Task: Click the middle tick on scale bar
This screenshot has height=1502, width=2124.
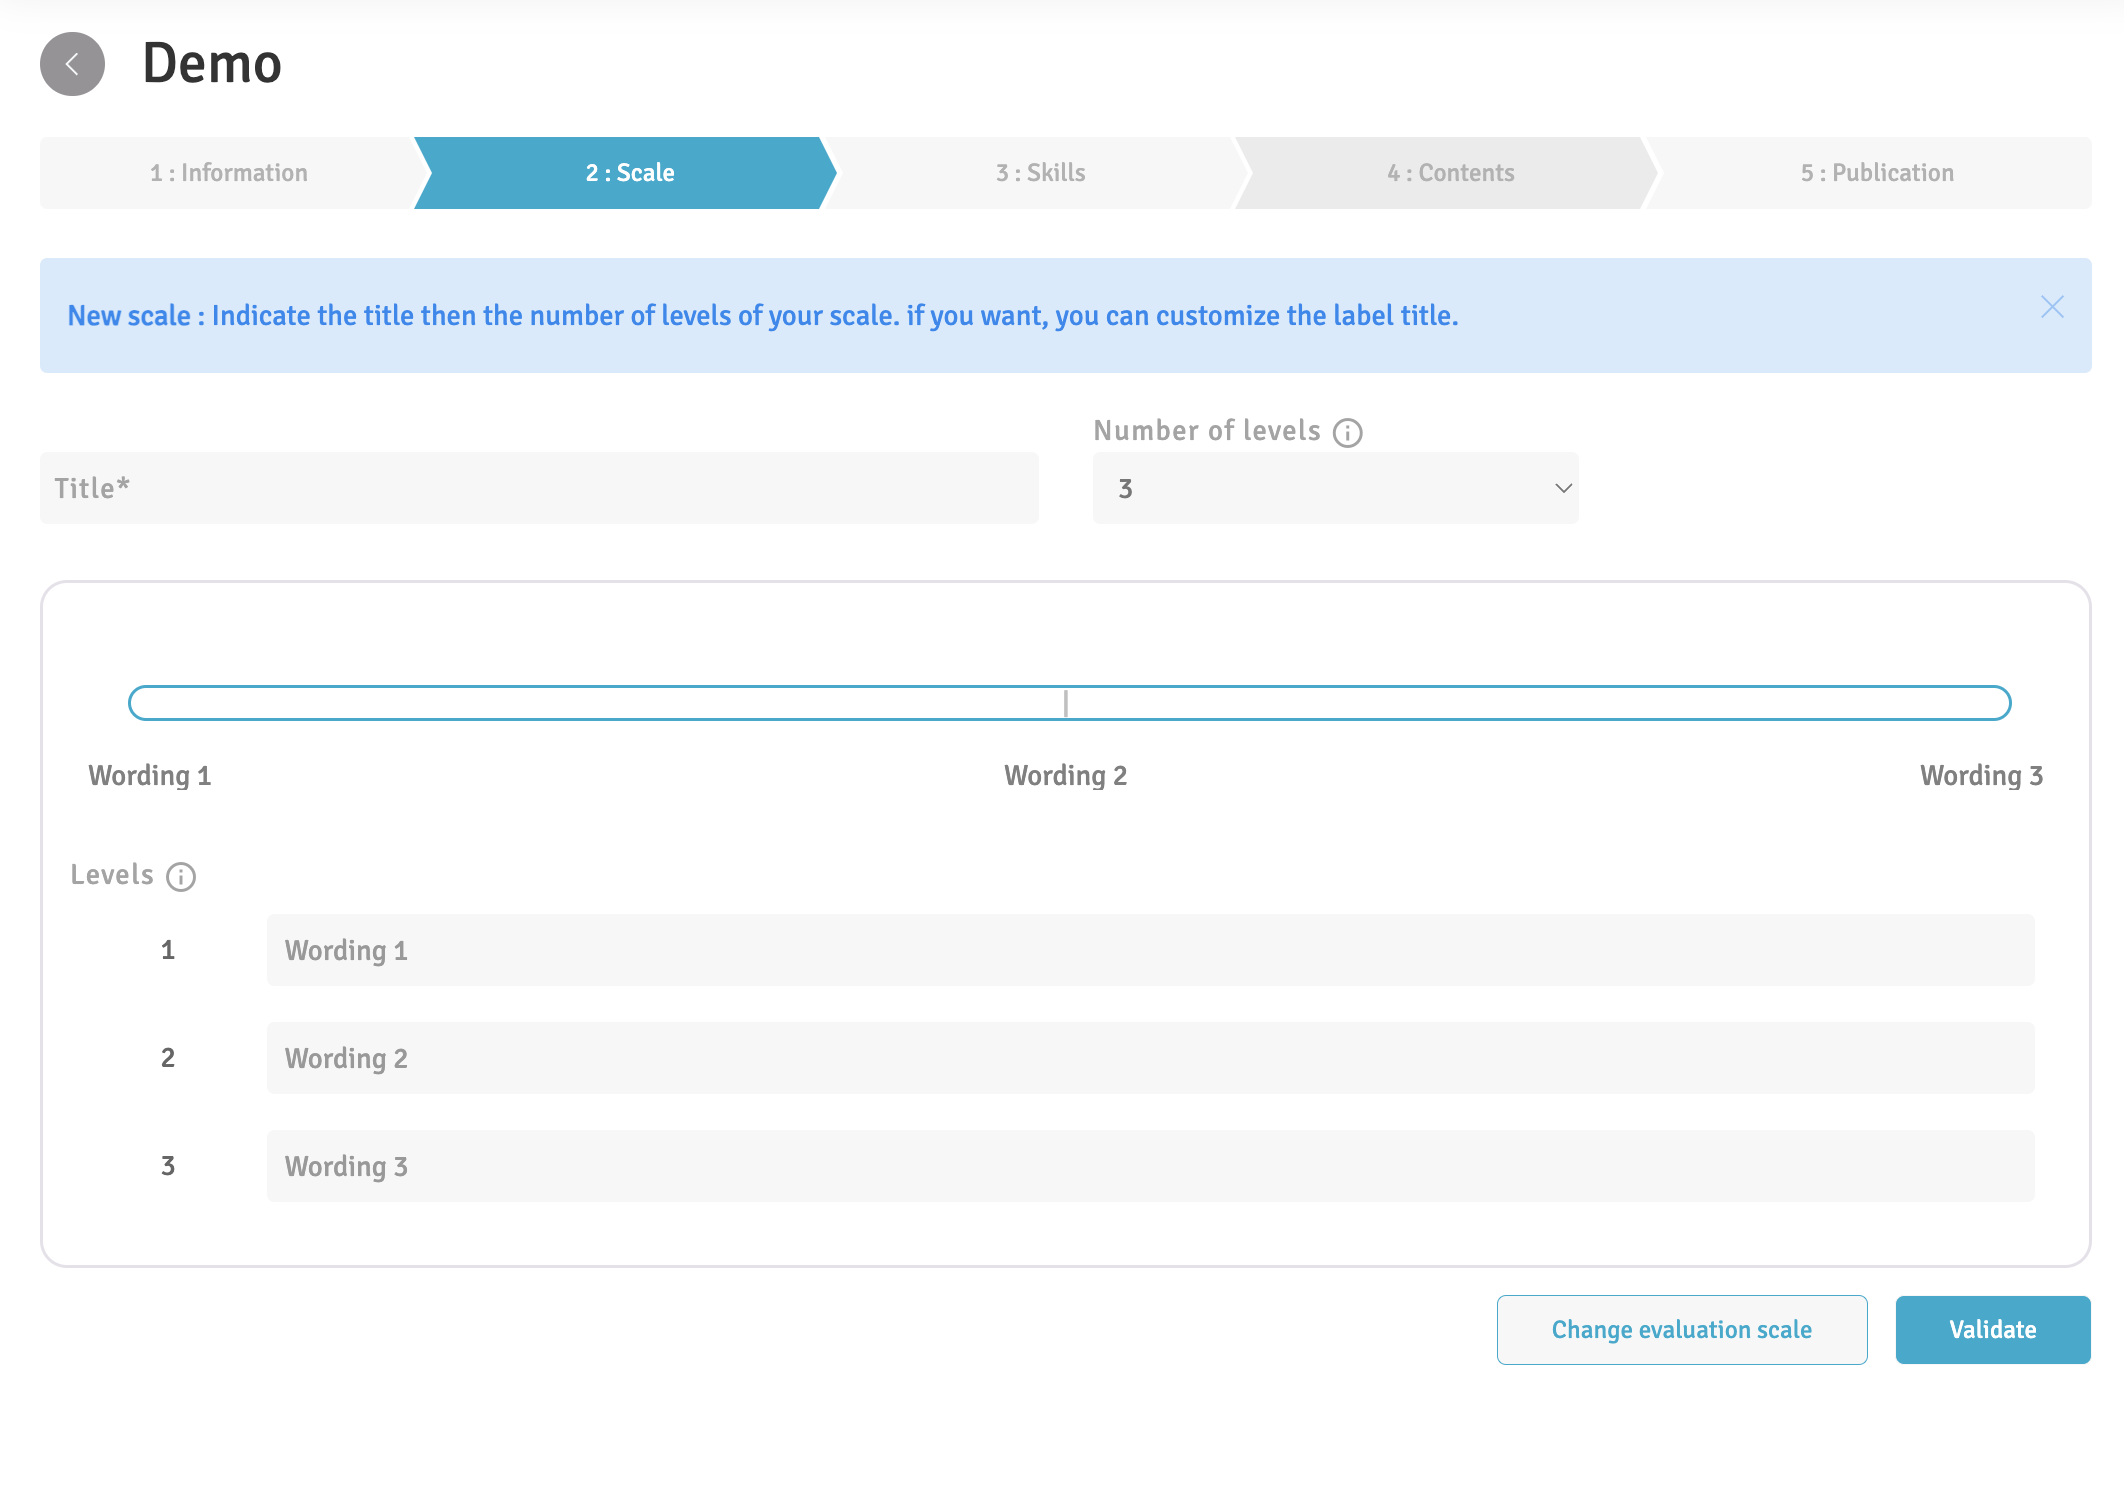Action: 1066,703
